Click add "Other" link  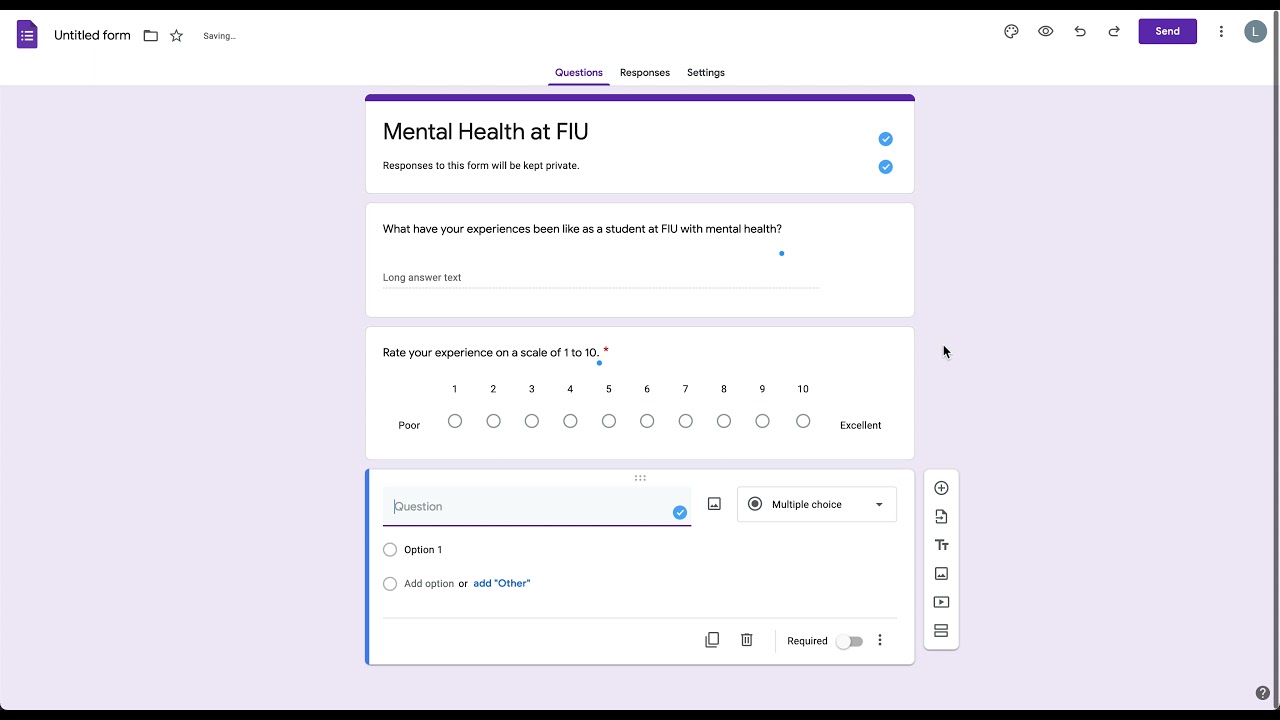[x=502, y=583]
